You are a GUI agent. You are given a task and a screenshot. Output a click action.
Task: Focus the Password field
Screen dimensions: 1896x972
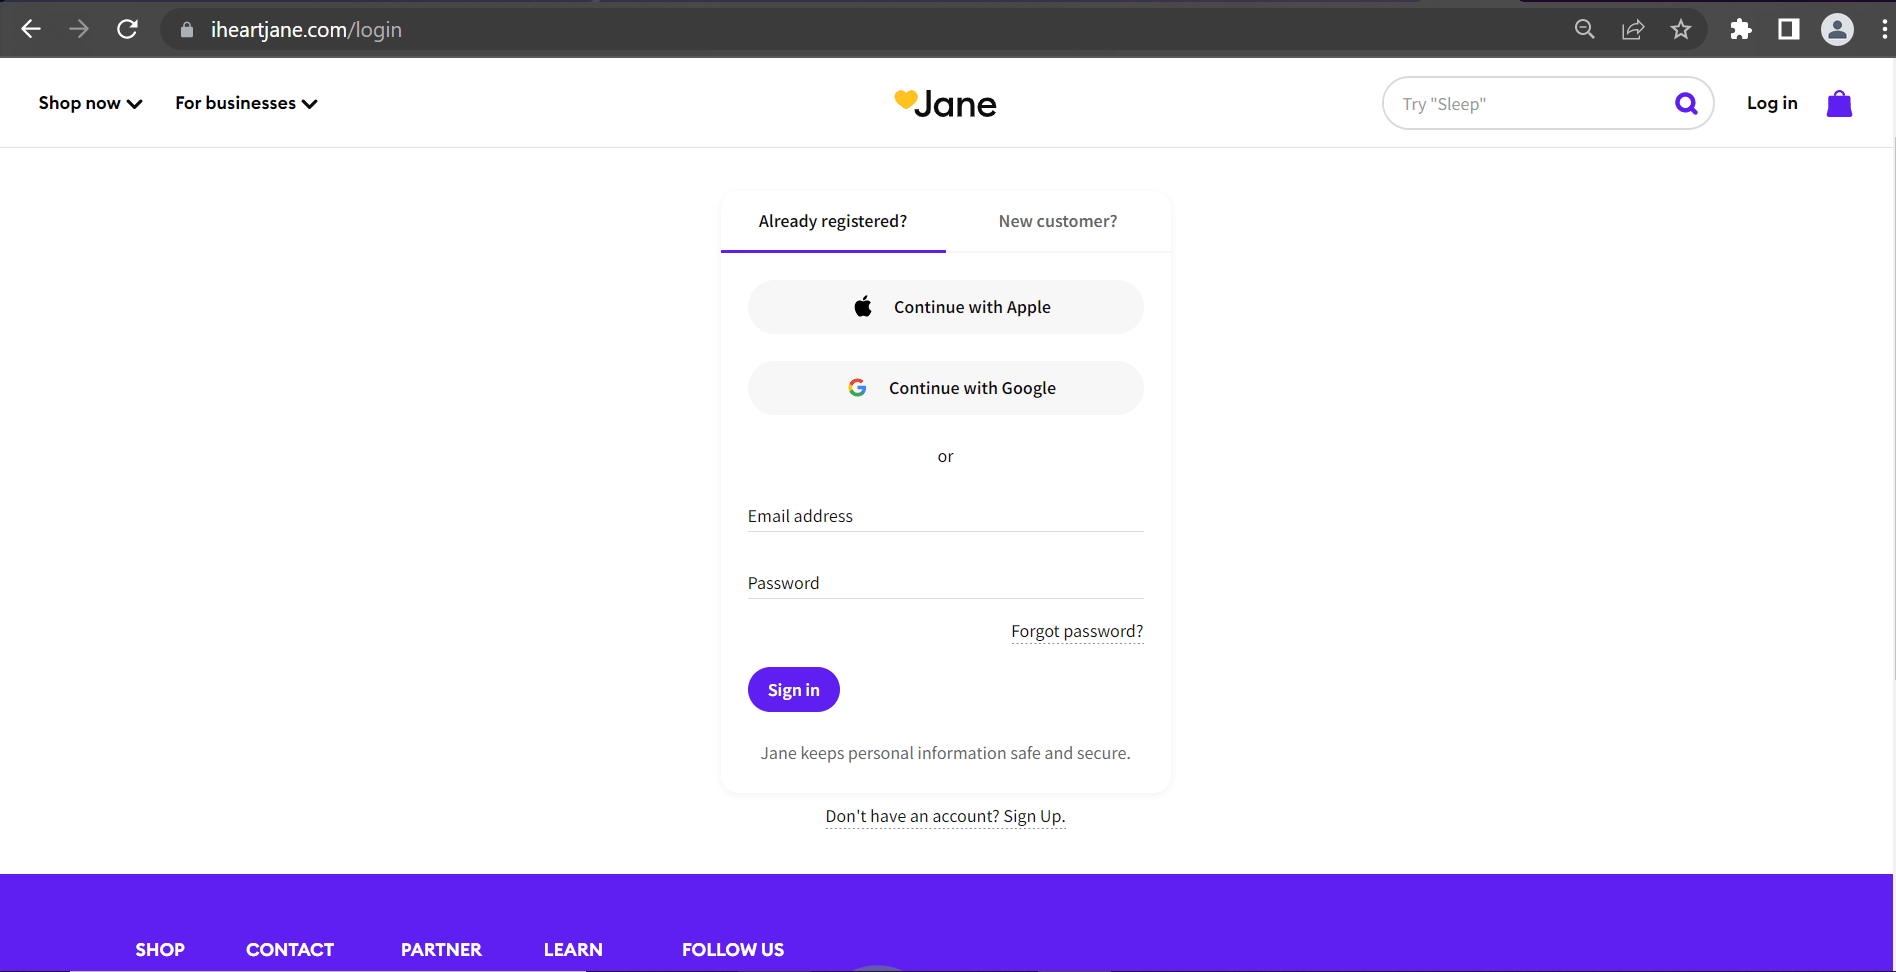coord(945,583)
